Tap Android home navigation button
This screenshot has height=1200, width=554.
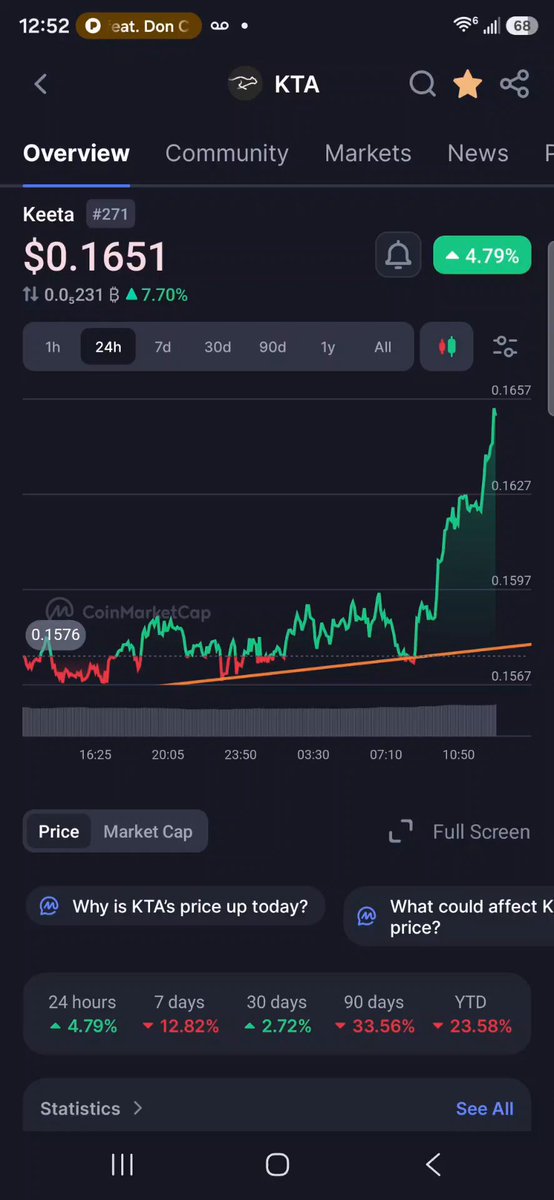pyautogui.click(x=277, y=1164)
